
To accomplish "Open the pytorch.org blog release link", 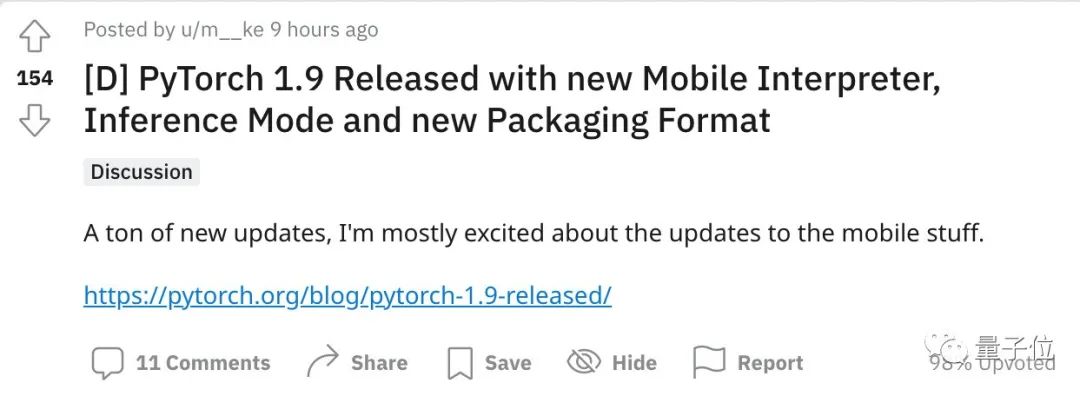I will click(x=348, y=295).
